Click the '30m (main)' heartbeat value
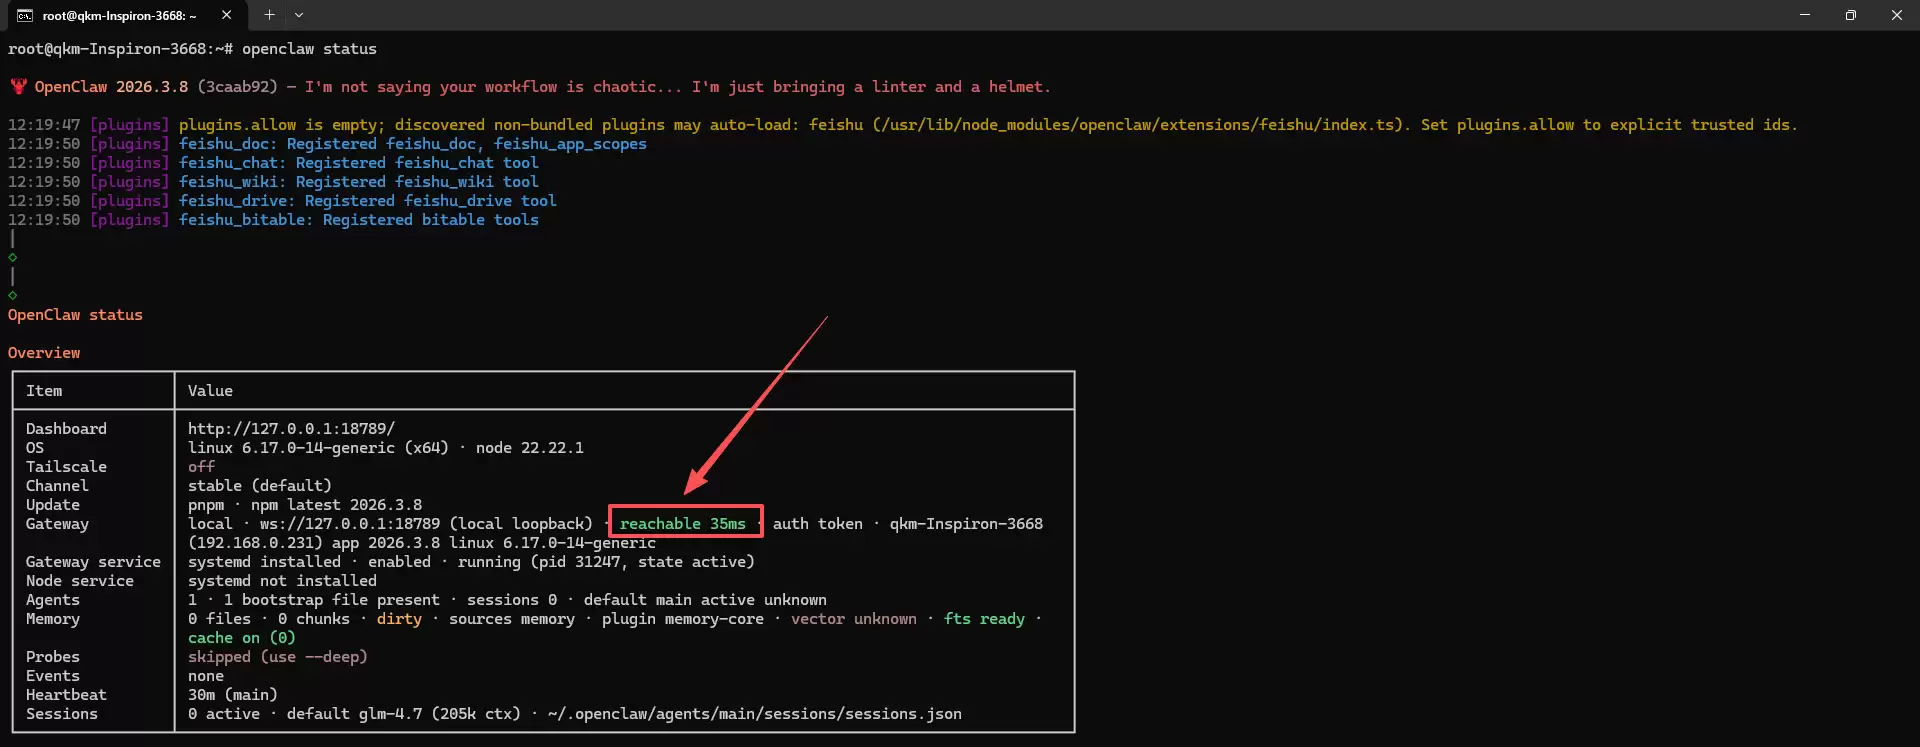 point(233,695)
